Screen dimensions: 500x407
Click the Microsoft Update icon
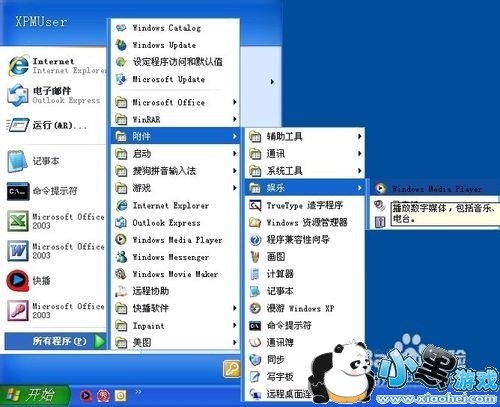(x=121, y=79)
